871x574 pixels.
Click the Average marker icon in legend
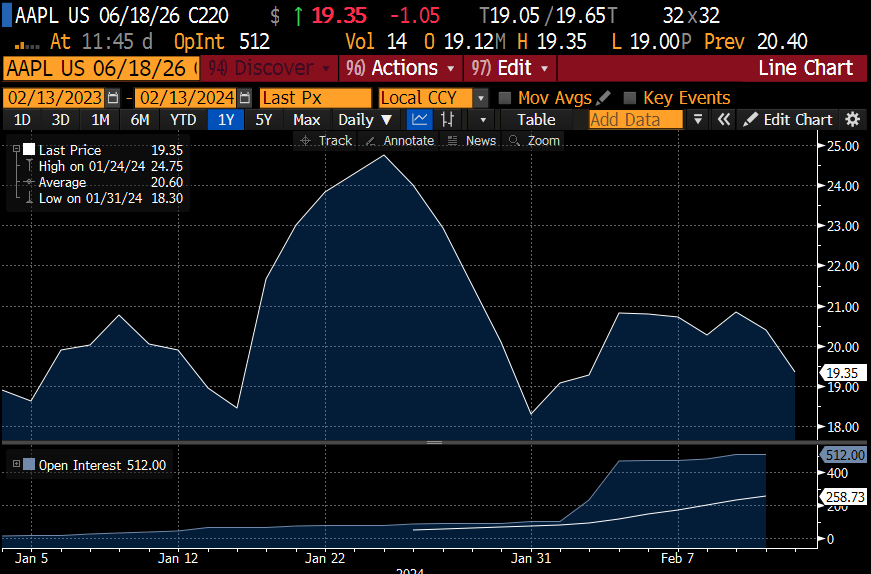click(29, 182)
